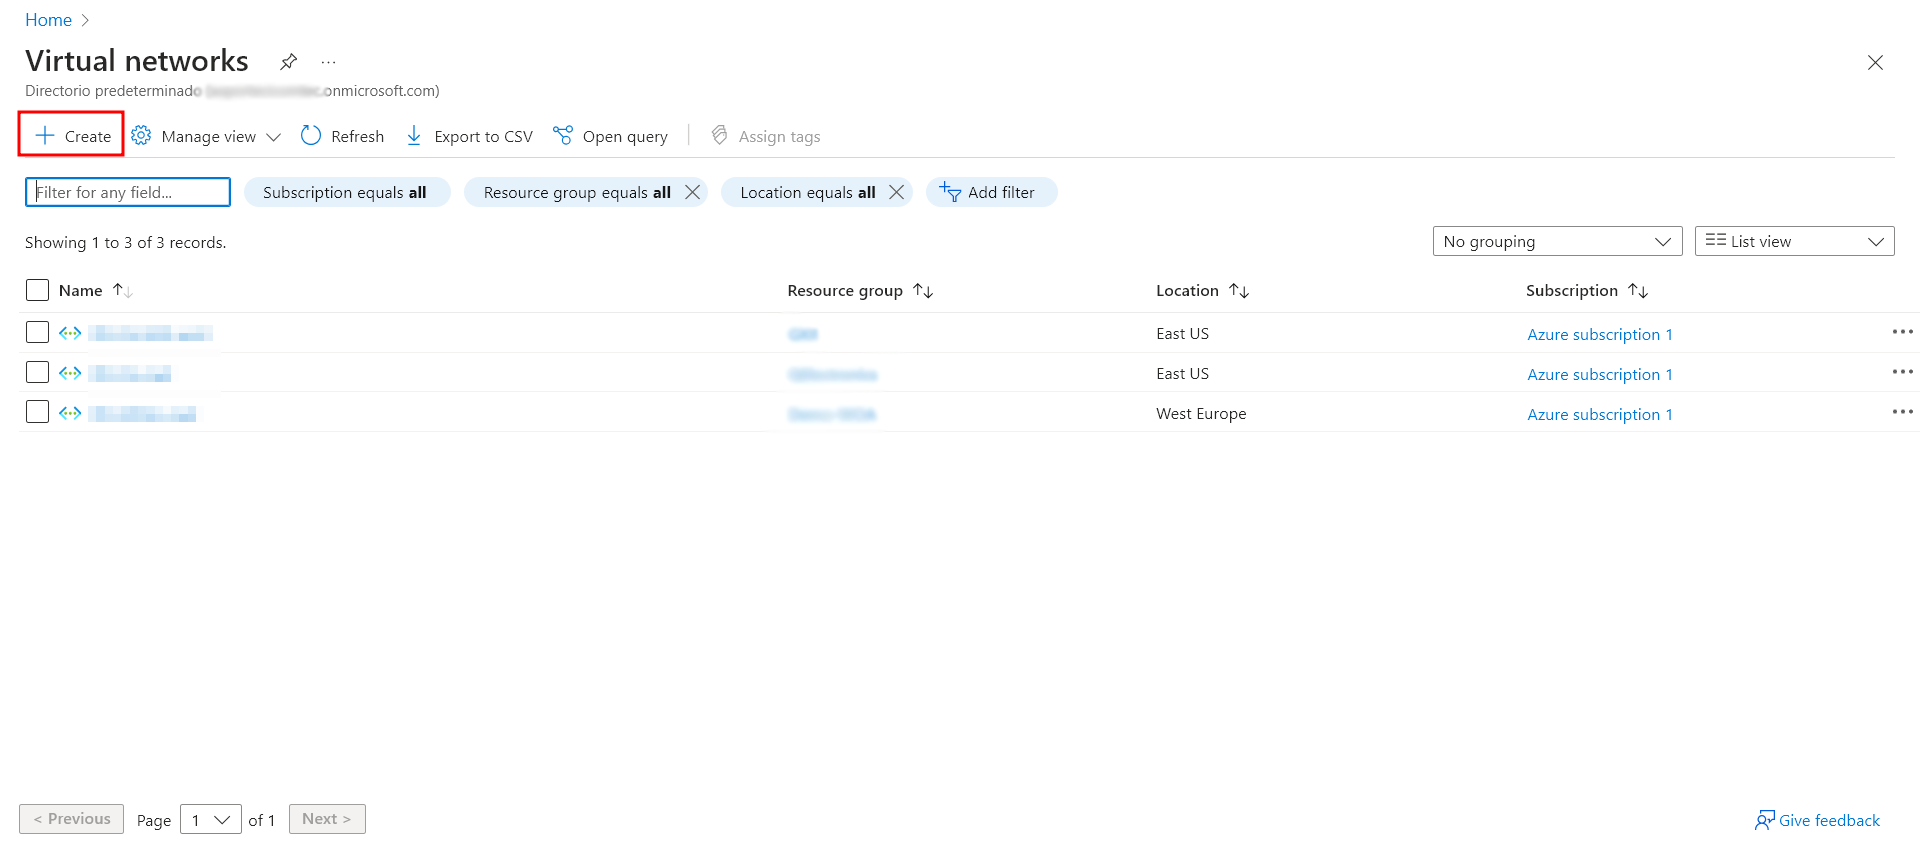Open the resource graph query

tap(610, 136)
